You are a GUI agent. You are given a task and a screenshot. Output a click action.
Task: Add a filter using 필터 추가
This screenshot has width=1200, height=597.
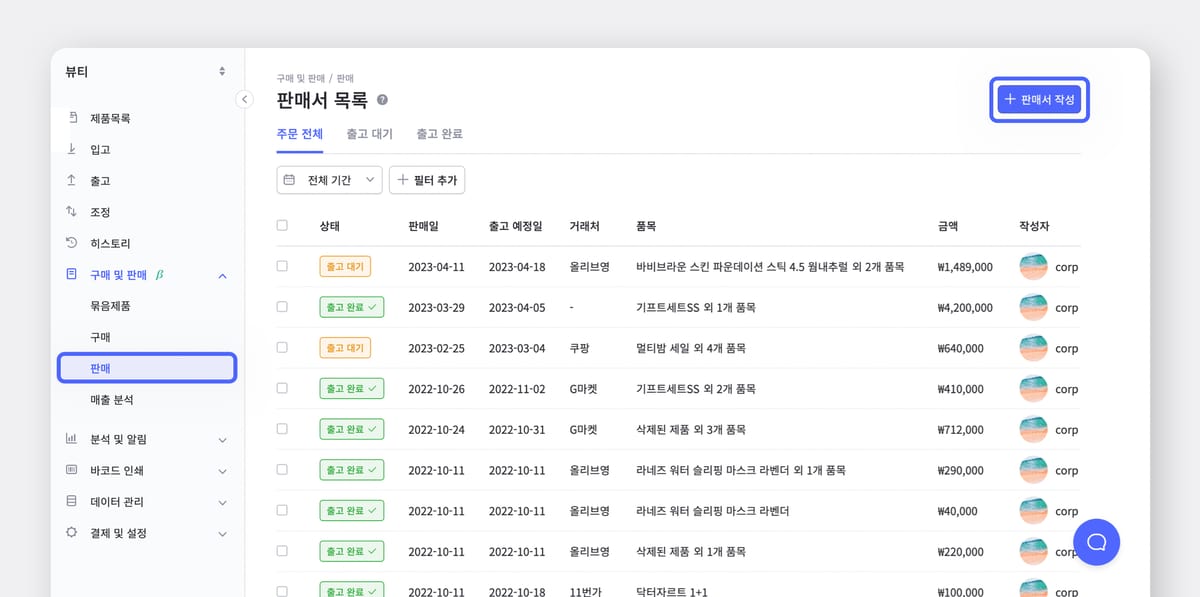(427, 180)
